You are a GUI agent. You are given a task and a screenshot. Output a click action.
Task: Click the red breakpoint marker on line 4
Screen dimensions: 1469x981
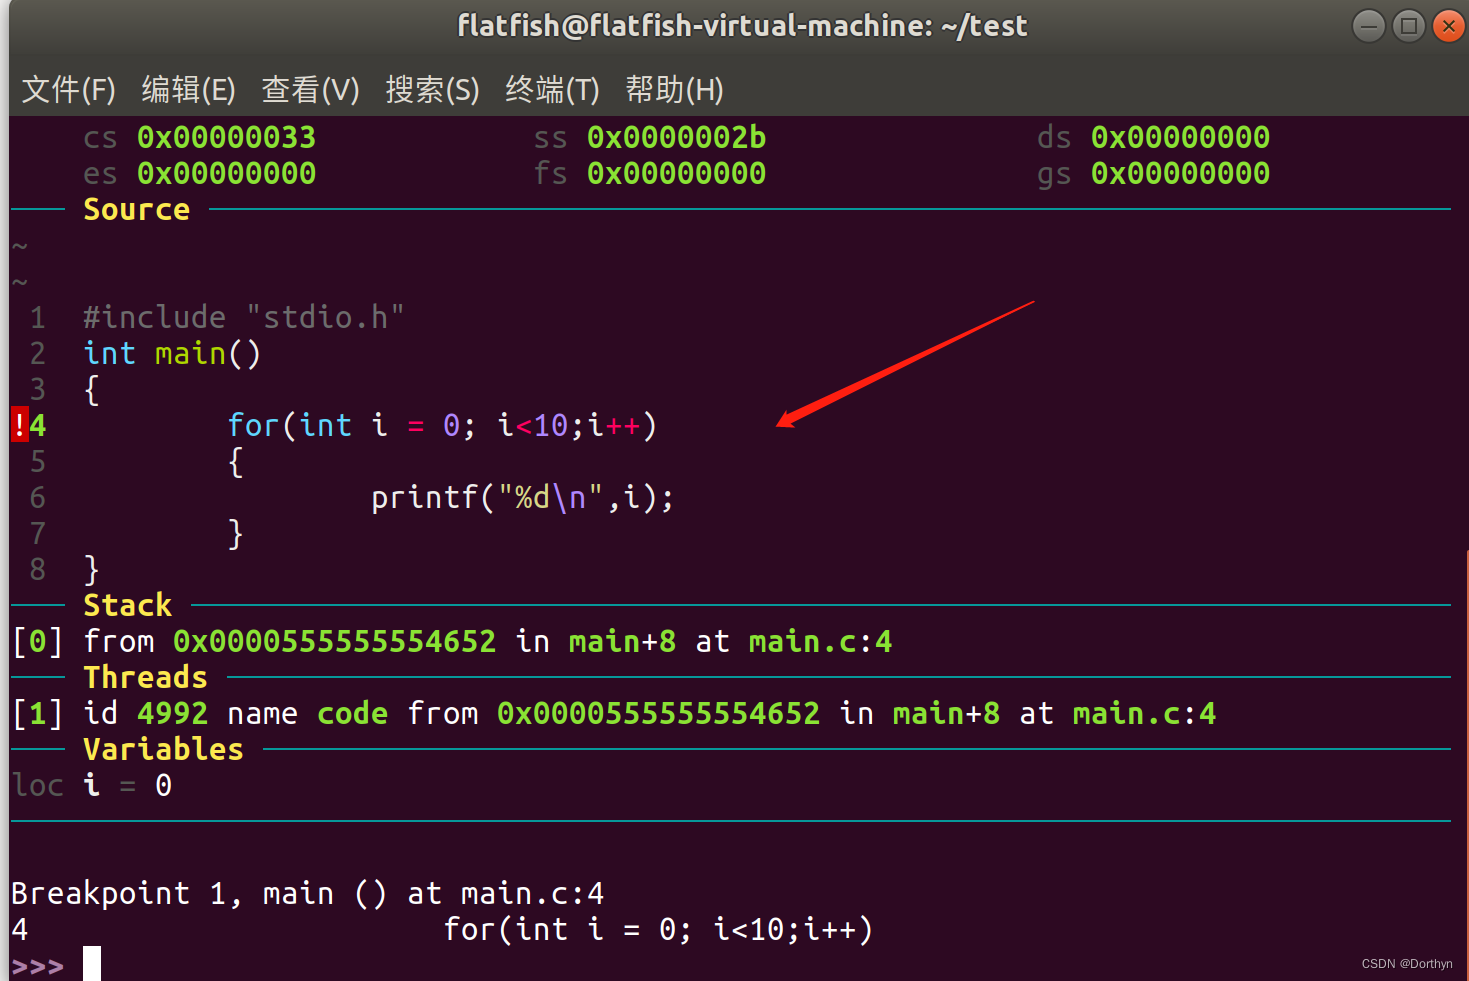tap(20, 425)
